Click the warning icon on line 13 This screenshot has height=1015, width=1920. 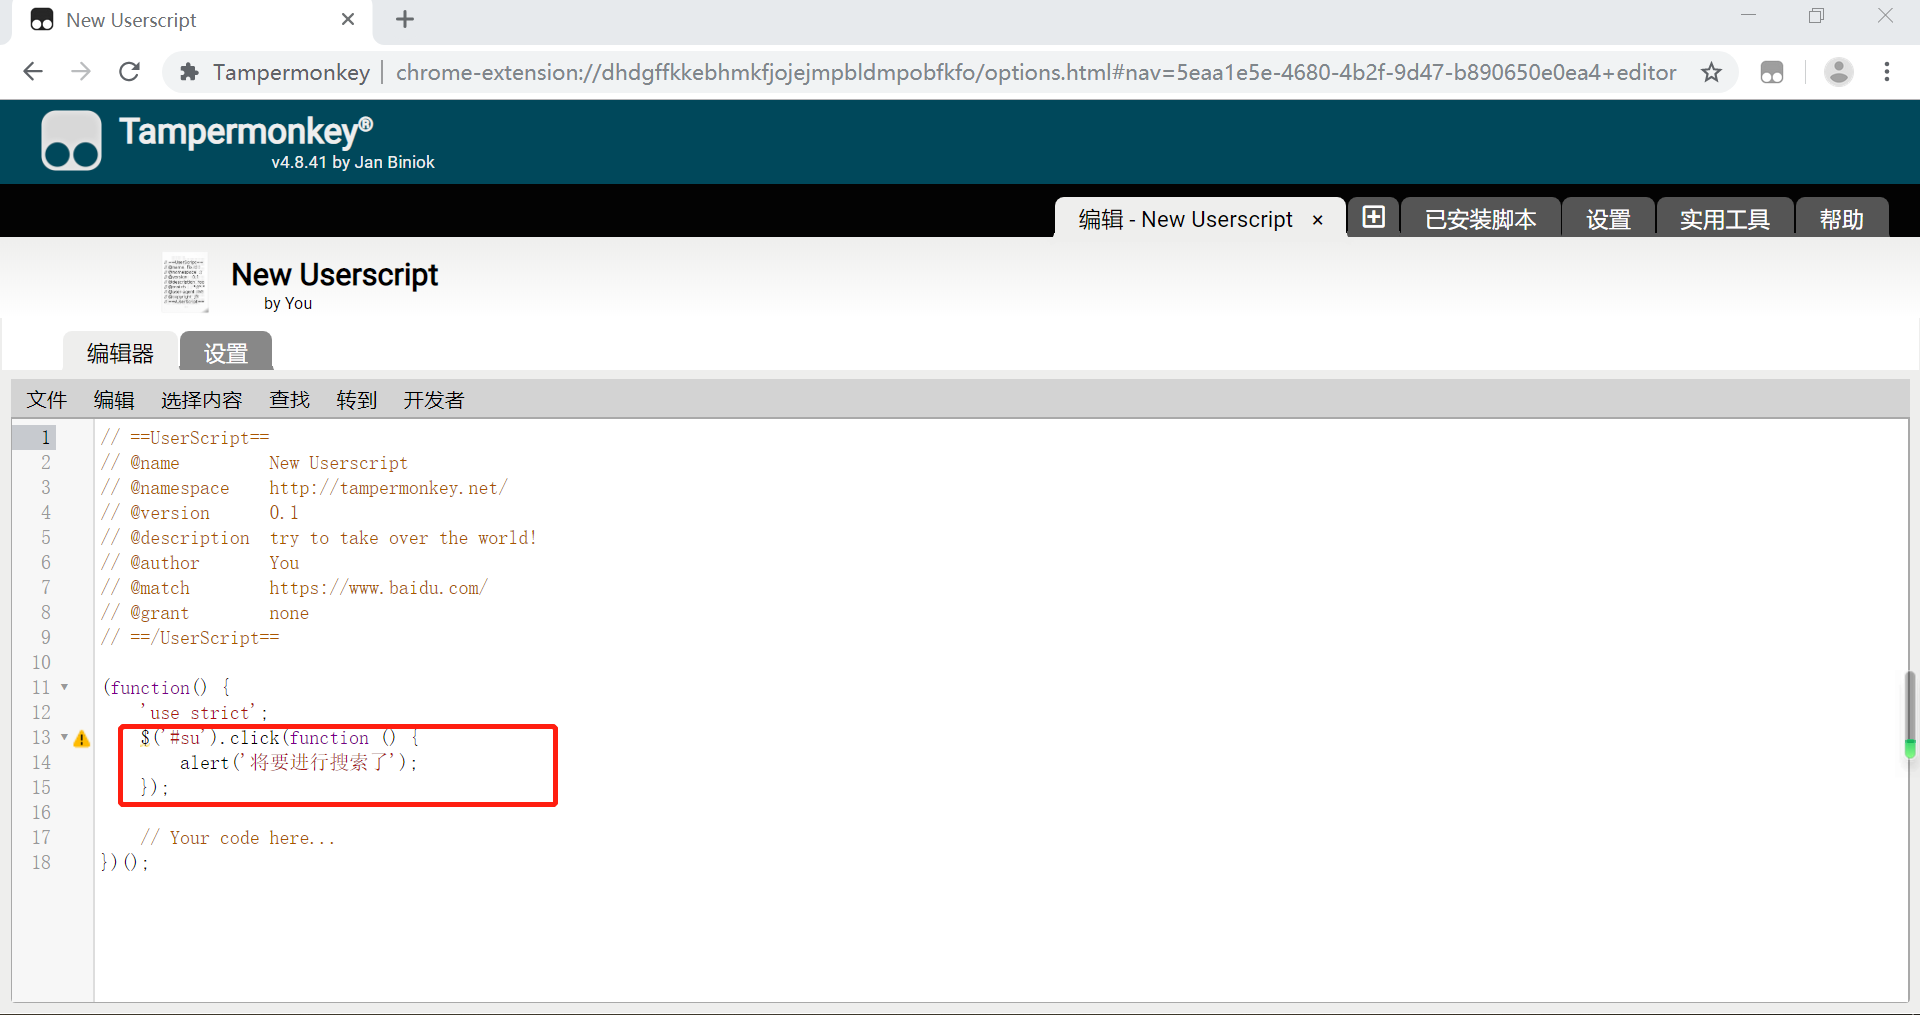(81, 738)
